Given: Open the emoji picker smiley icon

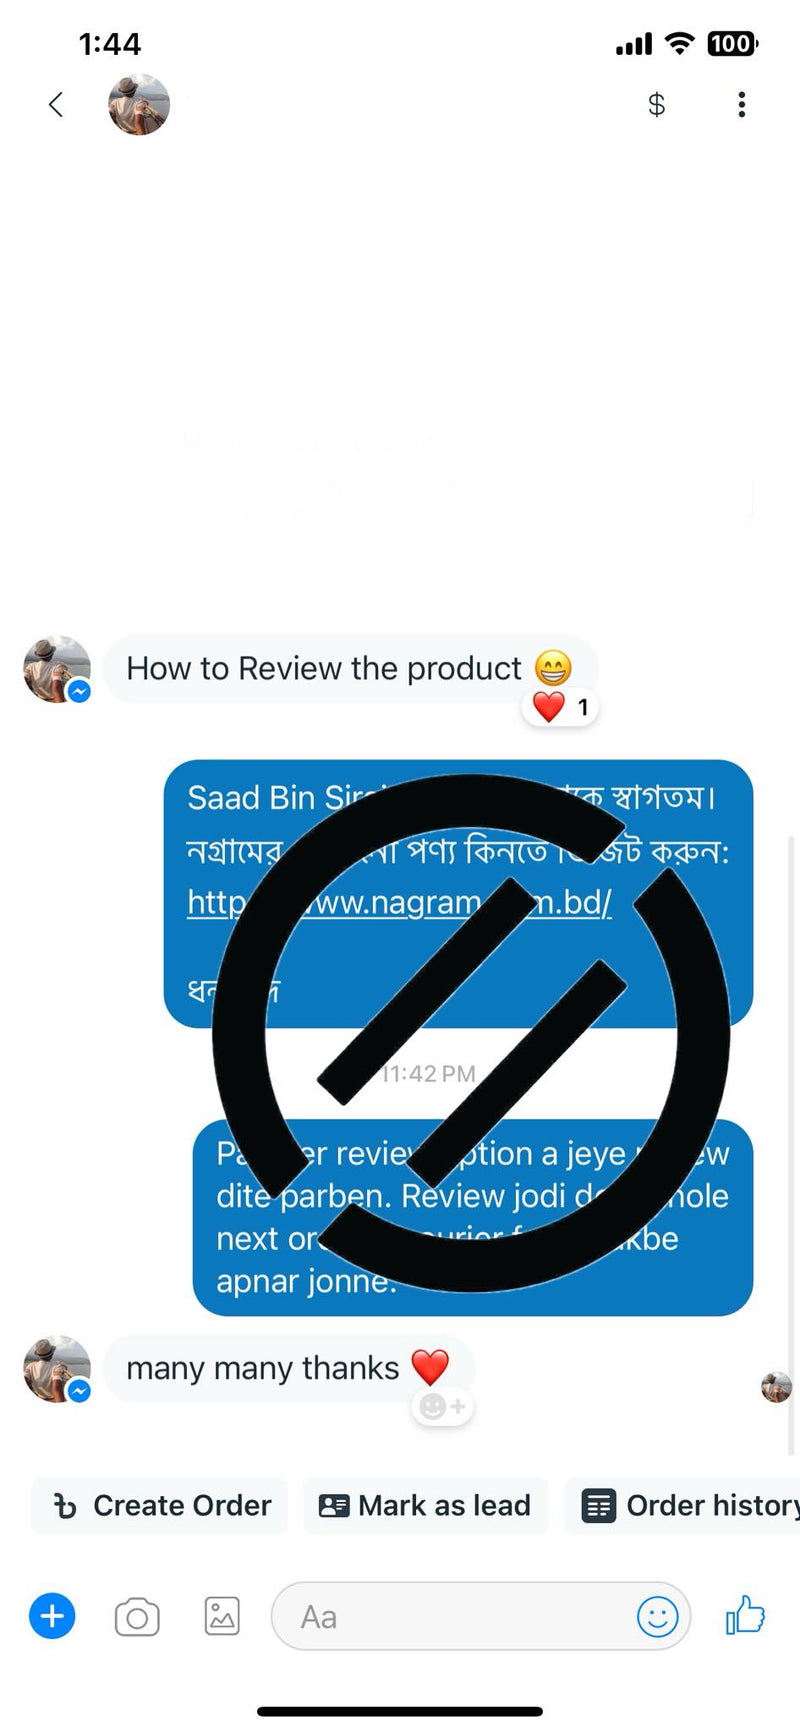Looking at the screenshot, I should (x=657, y=1616).
